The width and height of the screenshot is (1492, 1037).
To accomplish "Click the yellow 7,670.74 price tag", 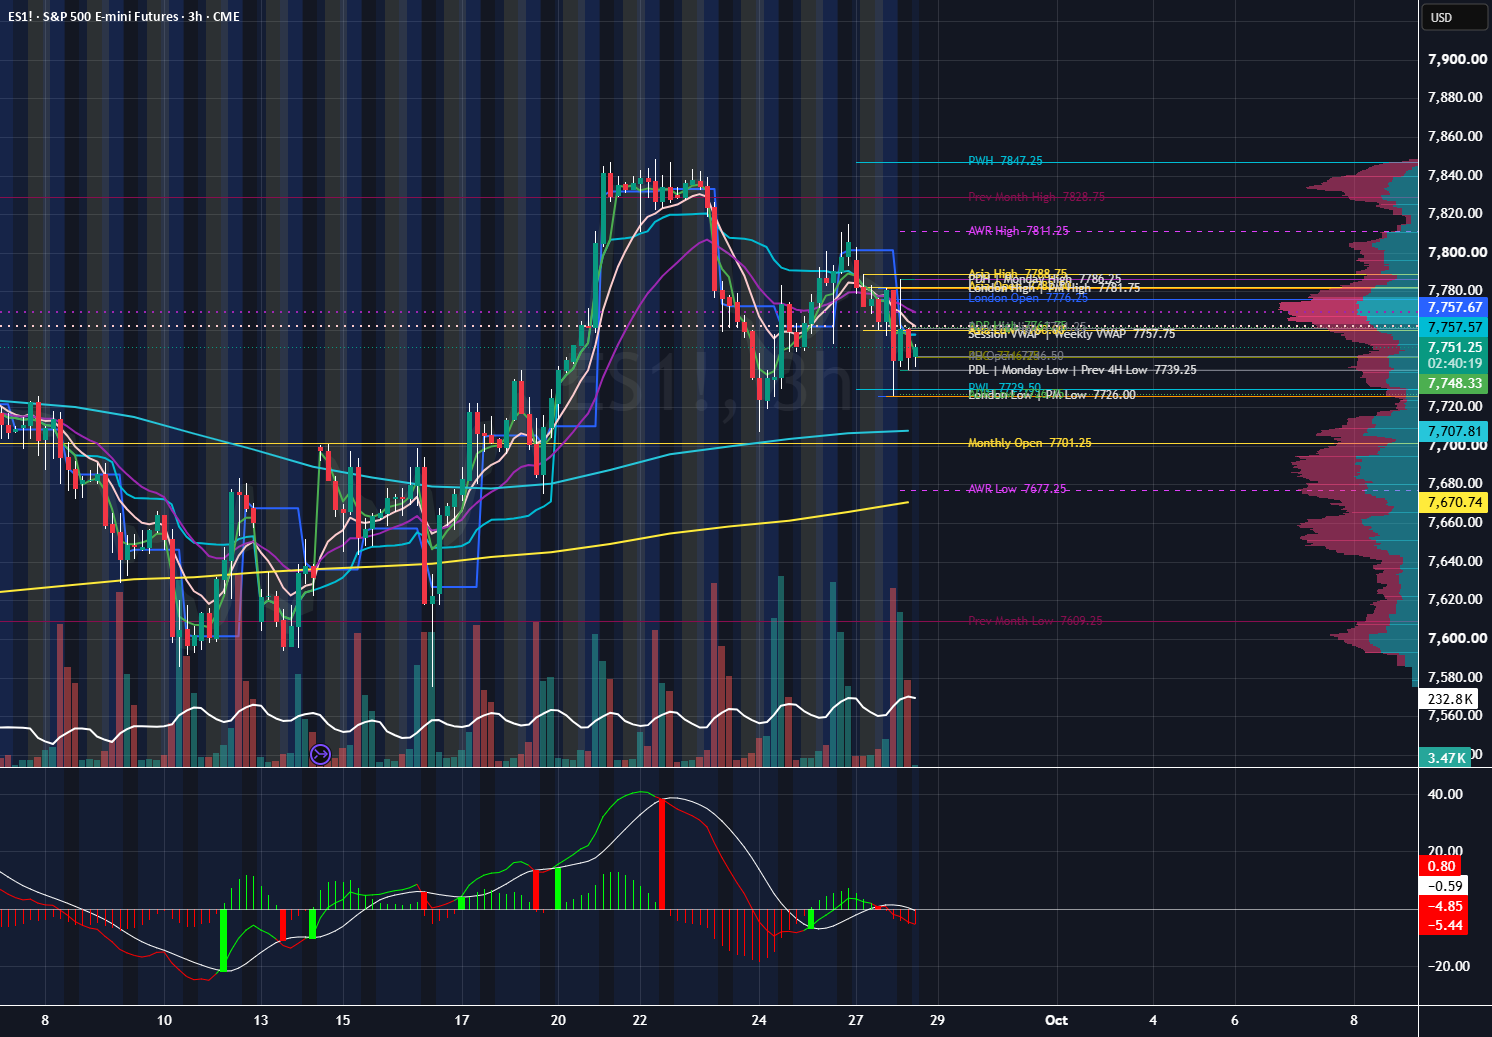I will pos(1454,502).
